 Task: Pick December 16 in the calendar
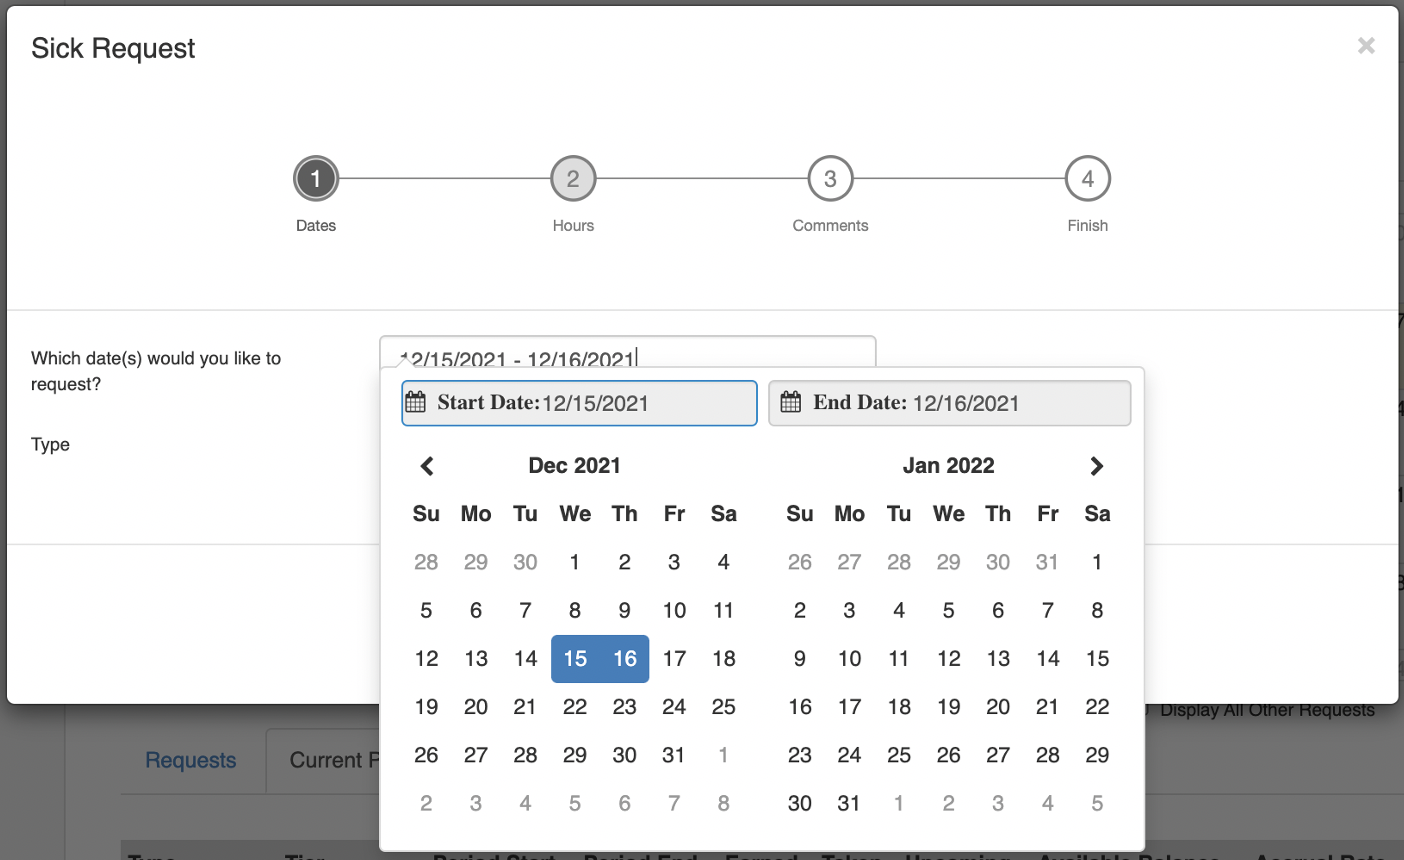point(625,659)
